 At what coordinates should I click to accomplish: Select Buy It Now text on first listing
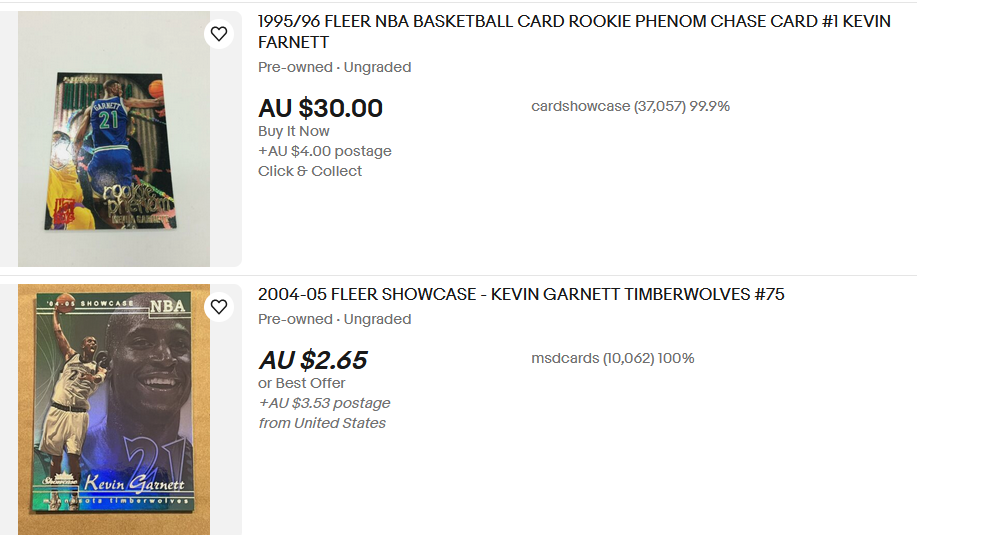click(294, 132)
